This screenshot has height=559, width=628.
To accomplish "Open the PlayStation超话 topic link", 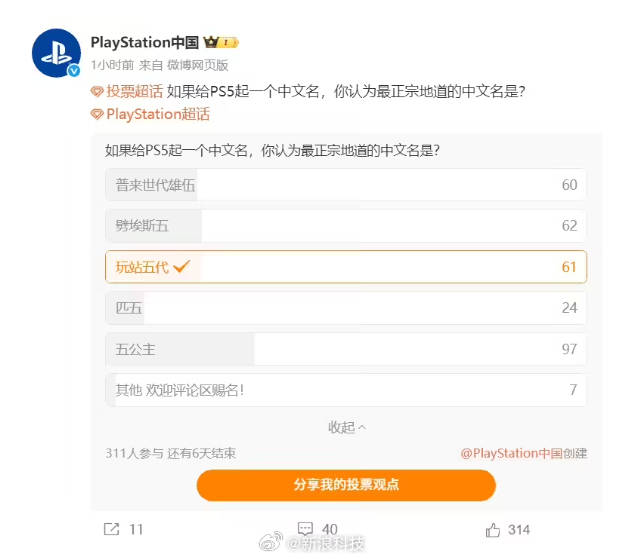I will click(x=158, y=115).
